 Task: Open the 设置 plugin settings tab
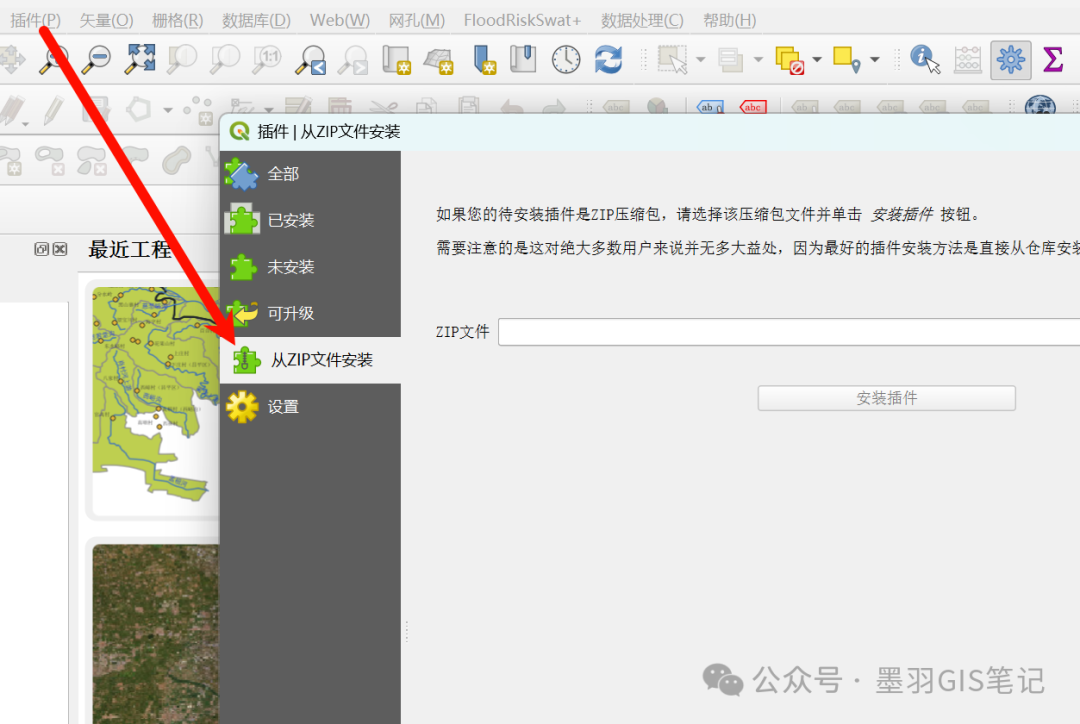click(283, 407)
